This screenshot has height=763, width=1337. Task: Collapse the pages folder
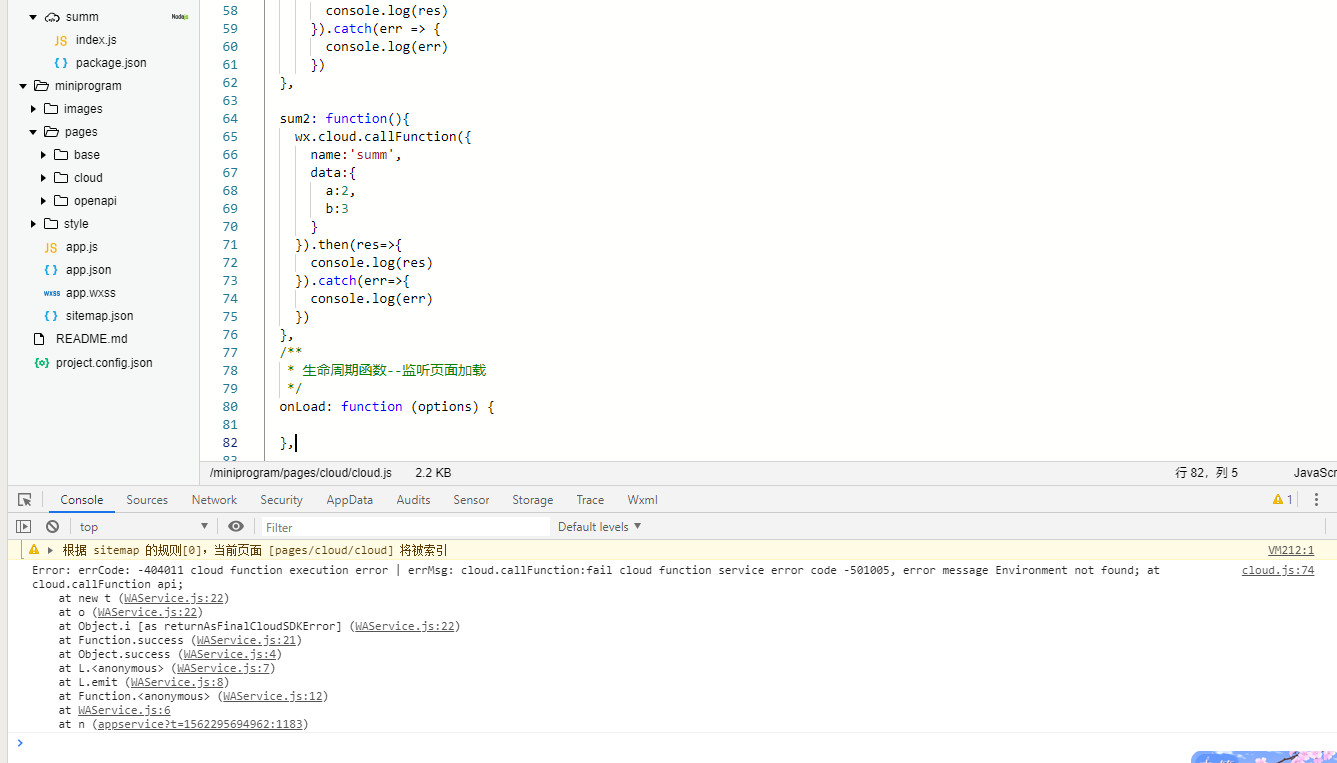click(x=34, y=132)
